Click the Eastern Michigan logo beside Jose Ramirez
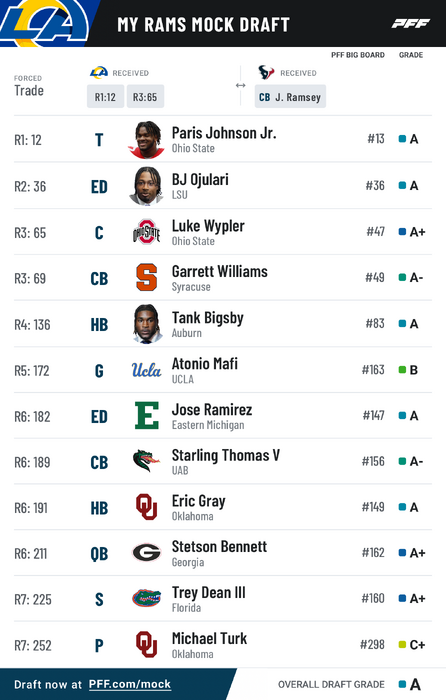This screenshot has height=700, width=446. 147,415
